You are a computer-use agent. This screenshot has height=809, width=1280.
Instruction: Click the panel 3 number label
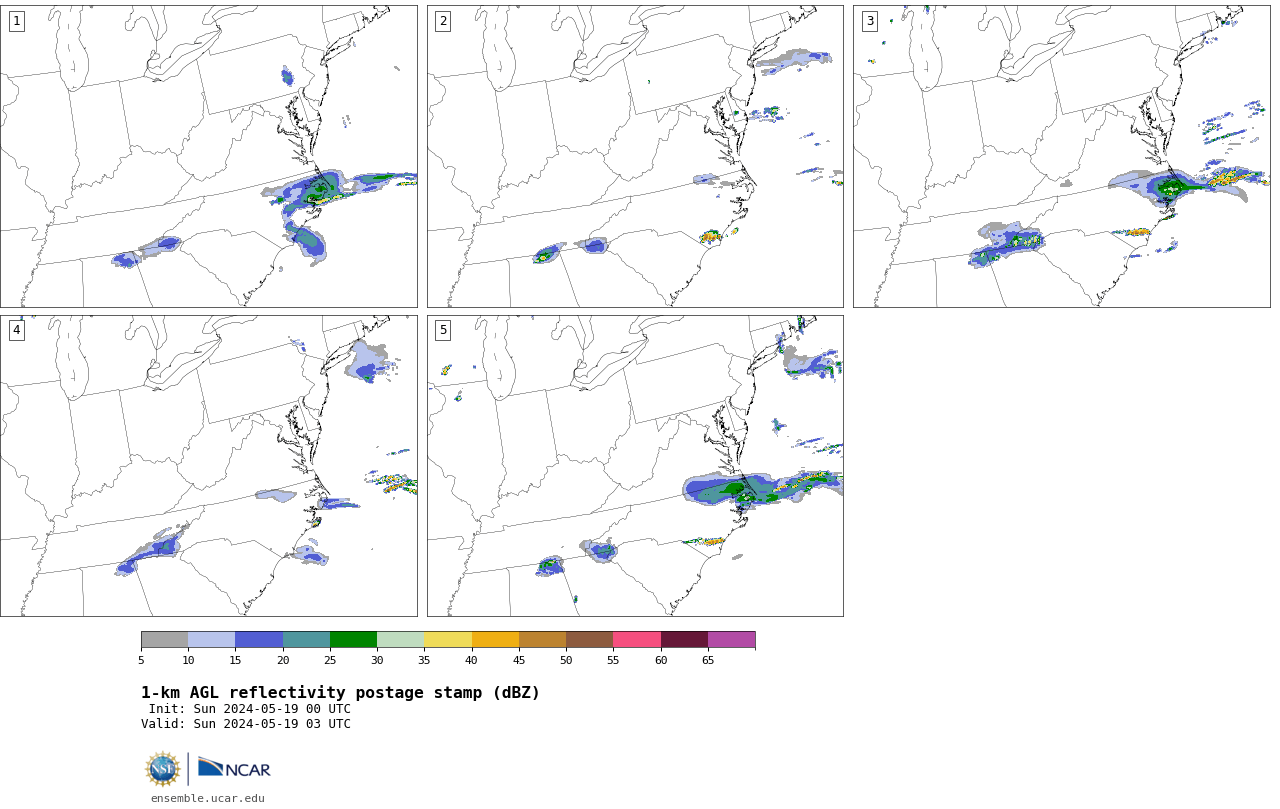tap(869, 21)
